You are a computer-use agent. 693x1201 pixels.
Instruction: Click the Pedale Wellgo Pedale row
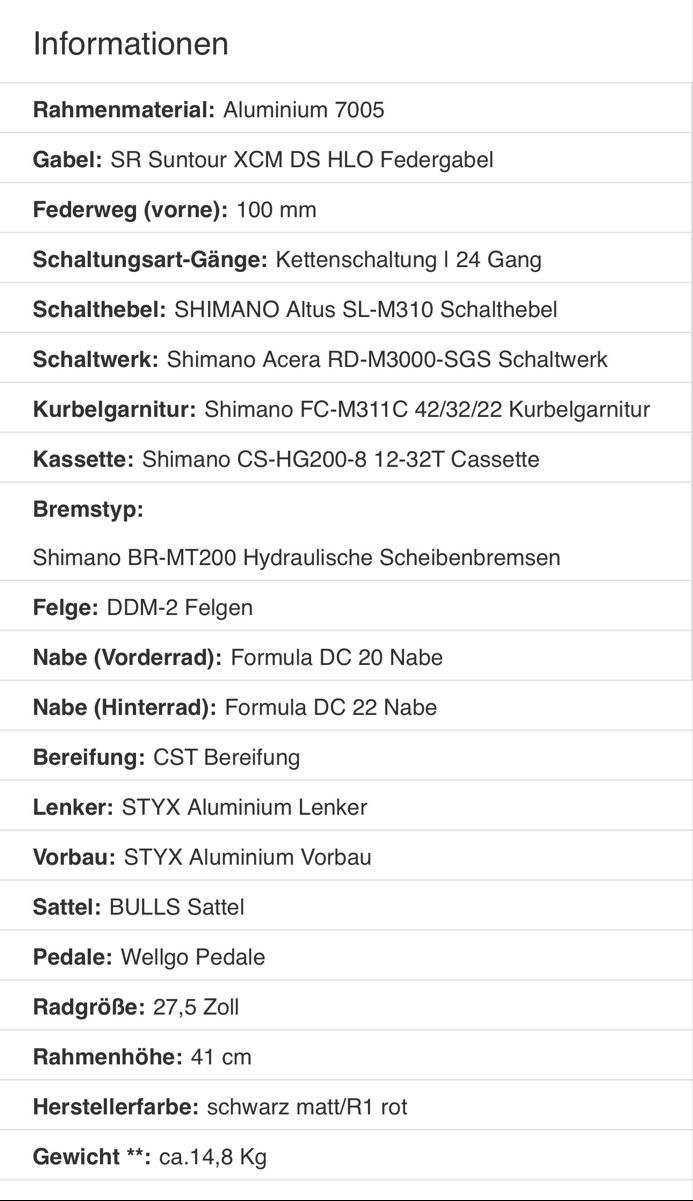[x=346, y=957]
